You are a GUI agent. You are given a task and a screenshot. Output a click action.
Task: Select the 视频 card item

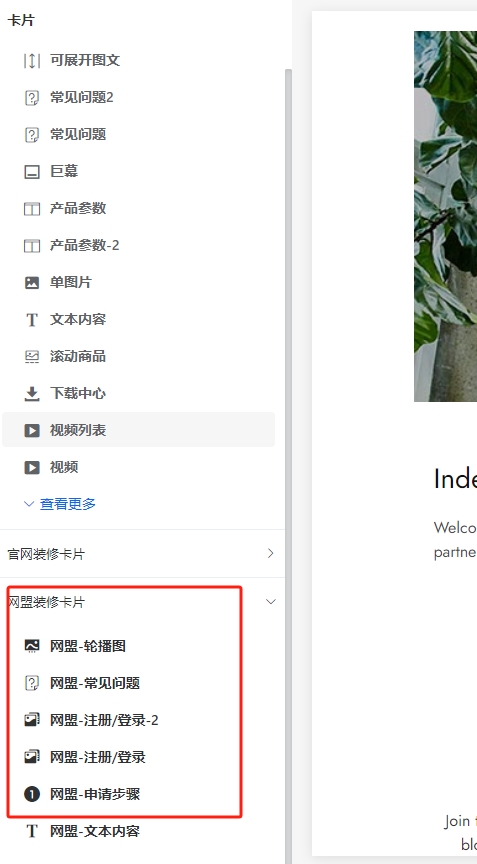point(138,467)
